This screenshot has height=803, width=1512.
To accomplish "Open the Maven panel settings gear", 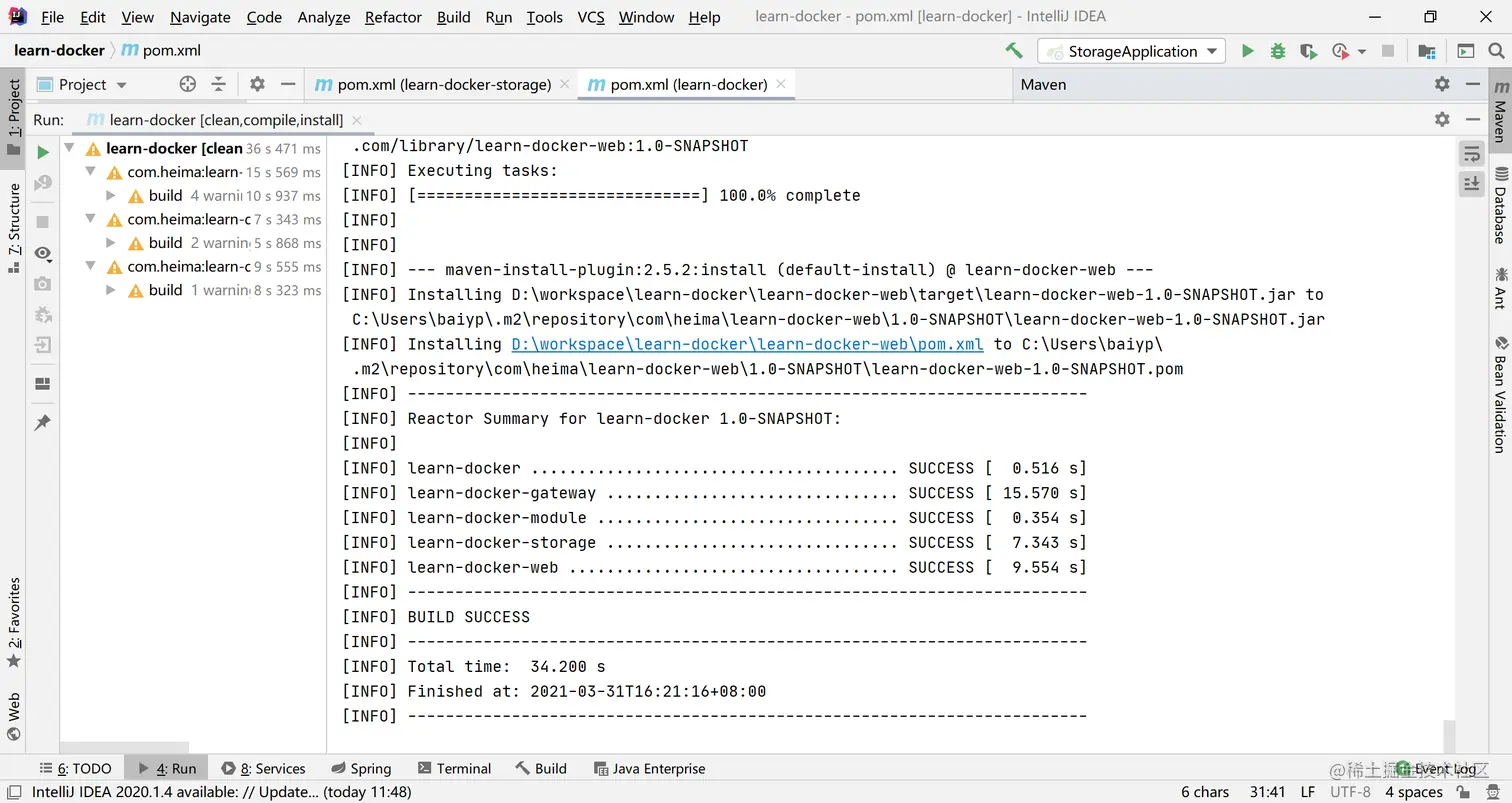I will click(1441, 84).
